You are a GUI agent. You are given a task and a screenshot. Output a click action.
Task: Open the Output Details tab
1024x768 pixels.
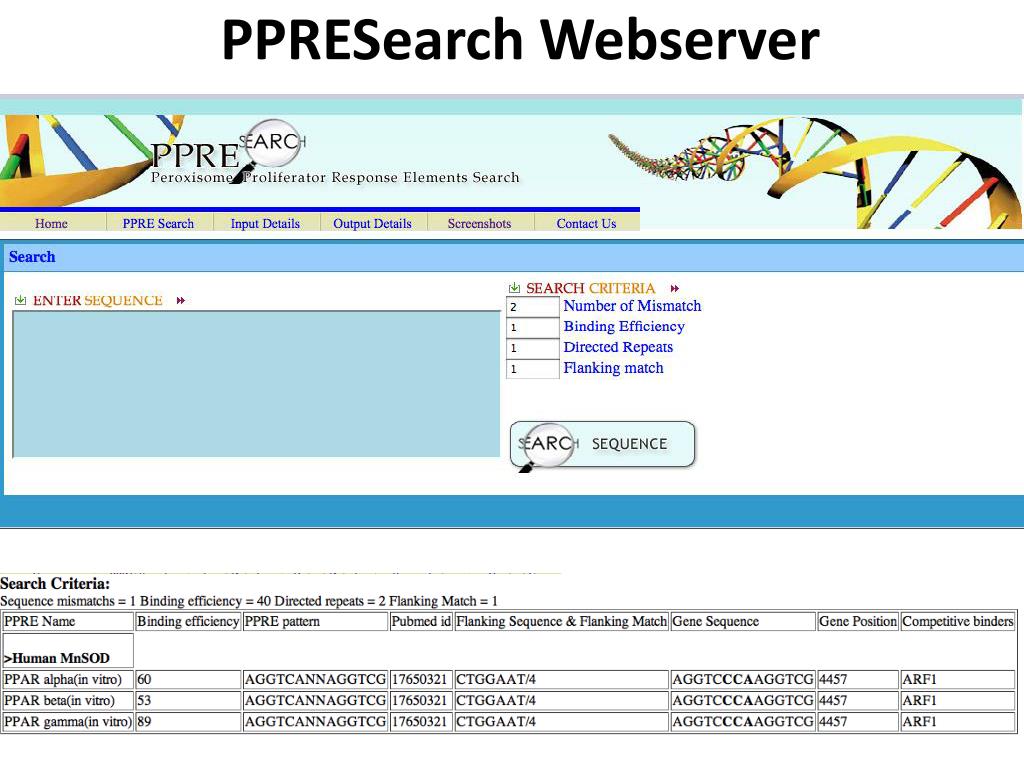pyautogui.click(x=372, y=223)
